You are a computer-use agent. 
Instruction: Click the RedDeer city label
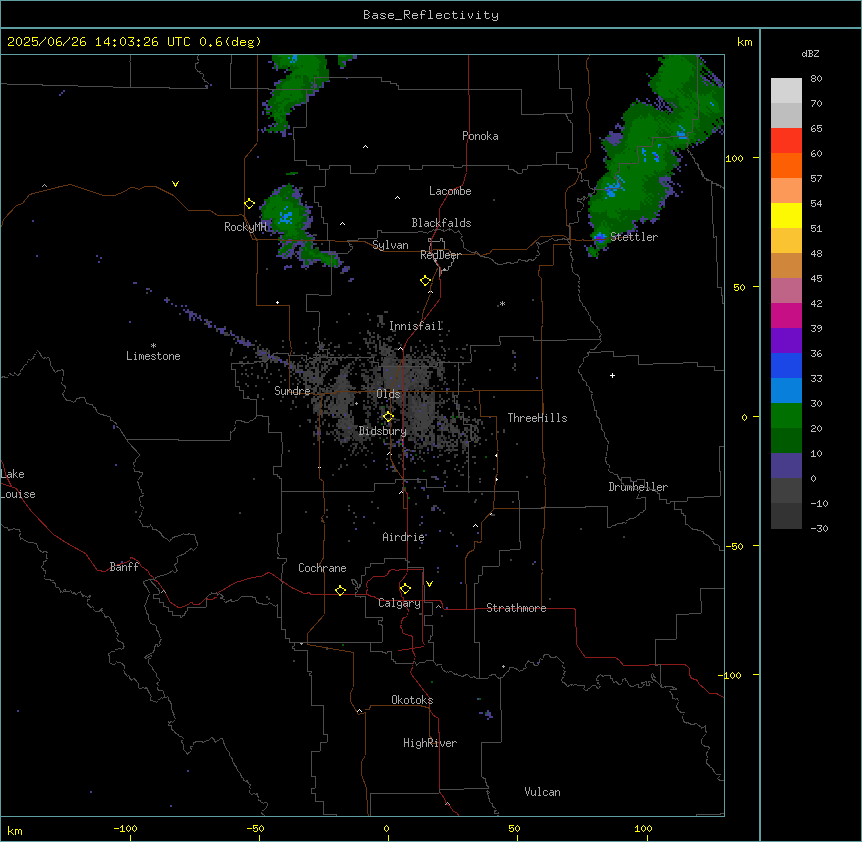click(440, 255)
